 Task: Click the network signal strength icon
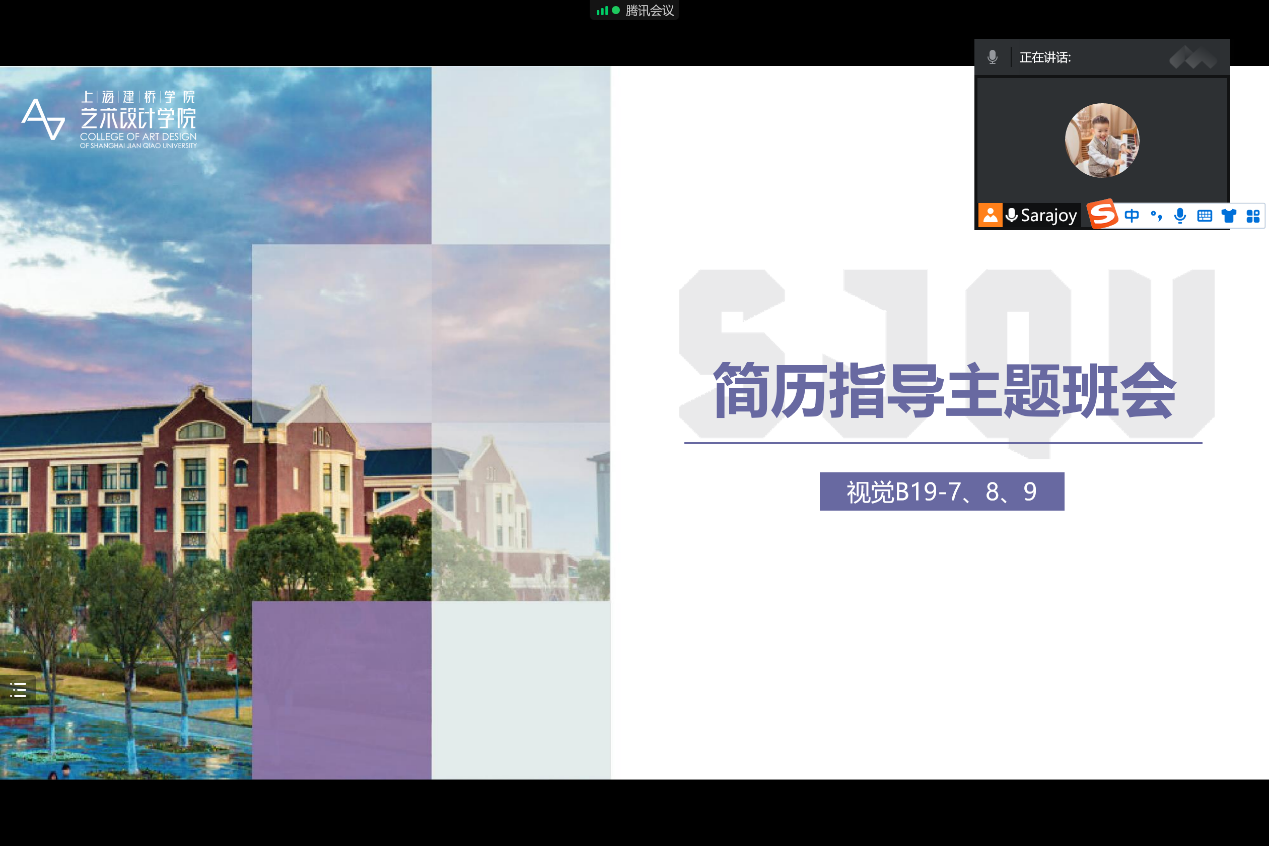603,11
